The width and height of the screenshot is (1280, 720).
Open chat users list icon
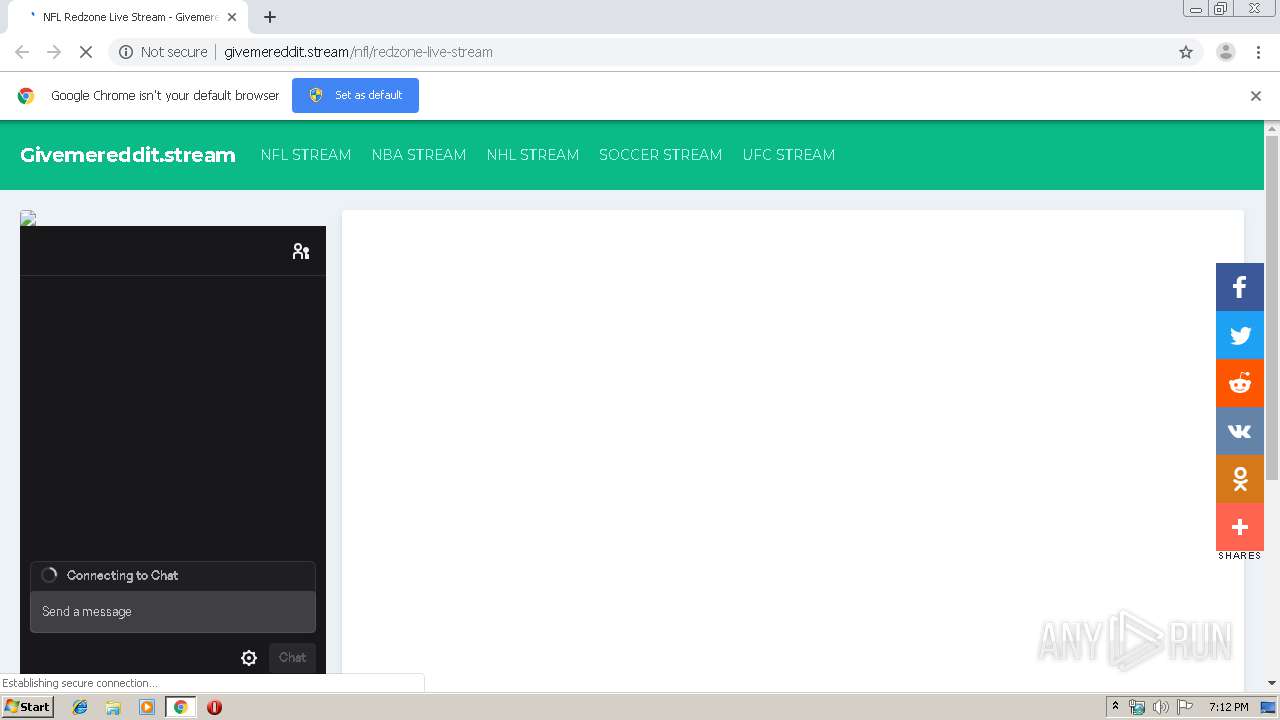(x=301, y=251)
